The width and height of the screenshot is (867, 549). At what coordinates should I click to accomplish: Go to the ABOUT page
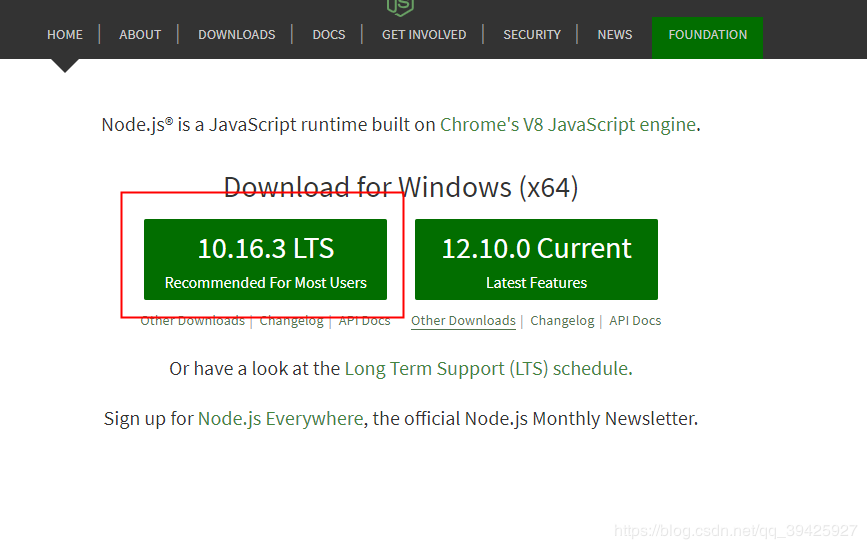[x=140, y=35]
